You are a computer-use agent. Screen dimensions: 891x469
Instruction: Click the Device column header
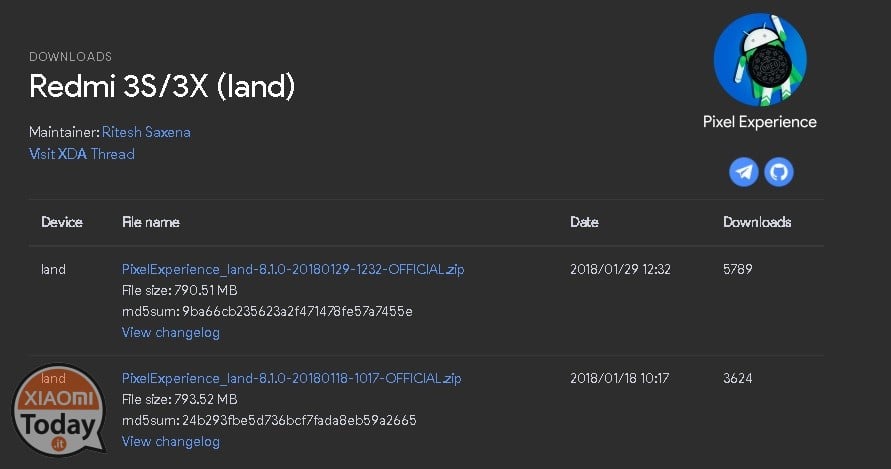[62, 222]
